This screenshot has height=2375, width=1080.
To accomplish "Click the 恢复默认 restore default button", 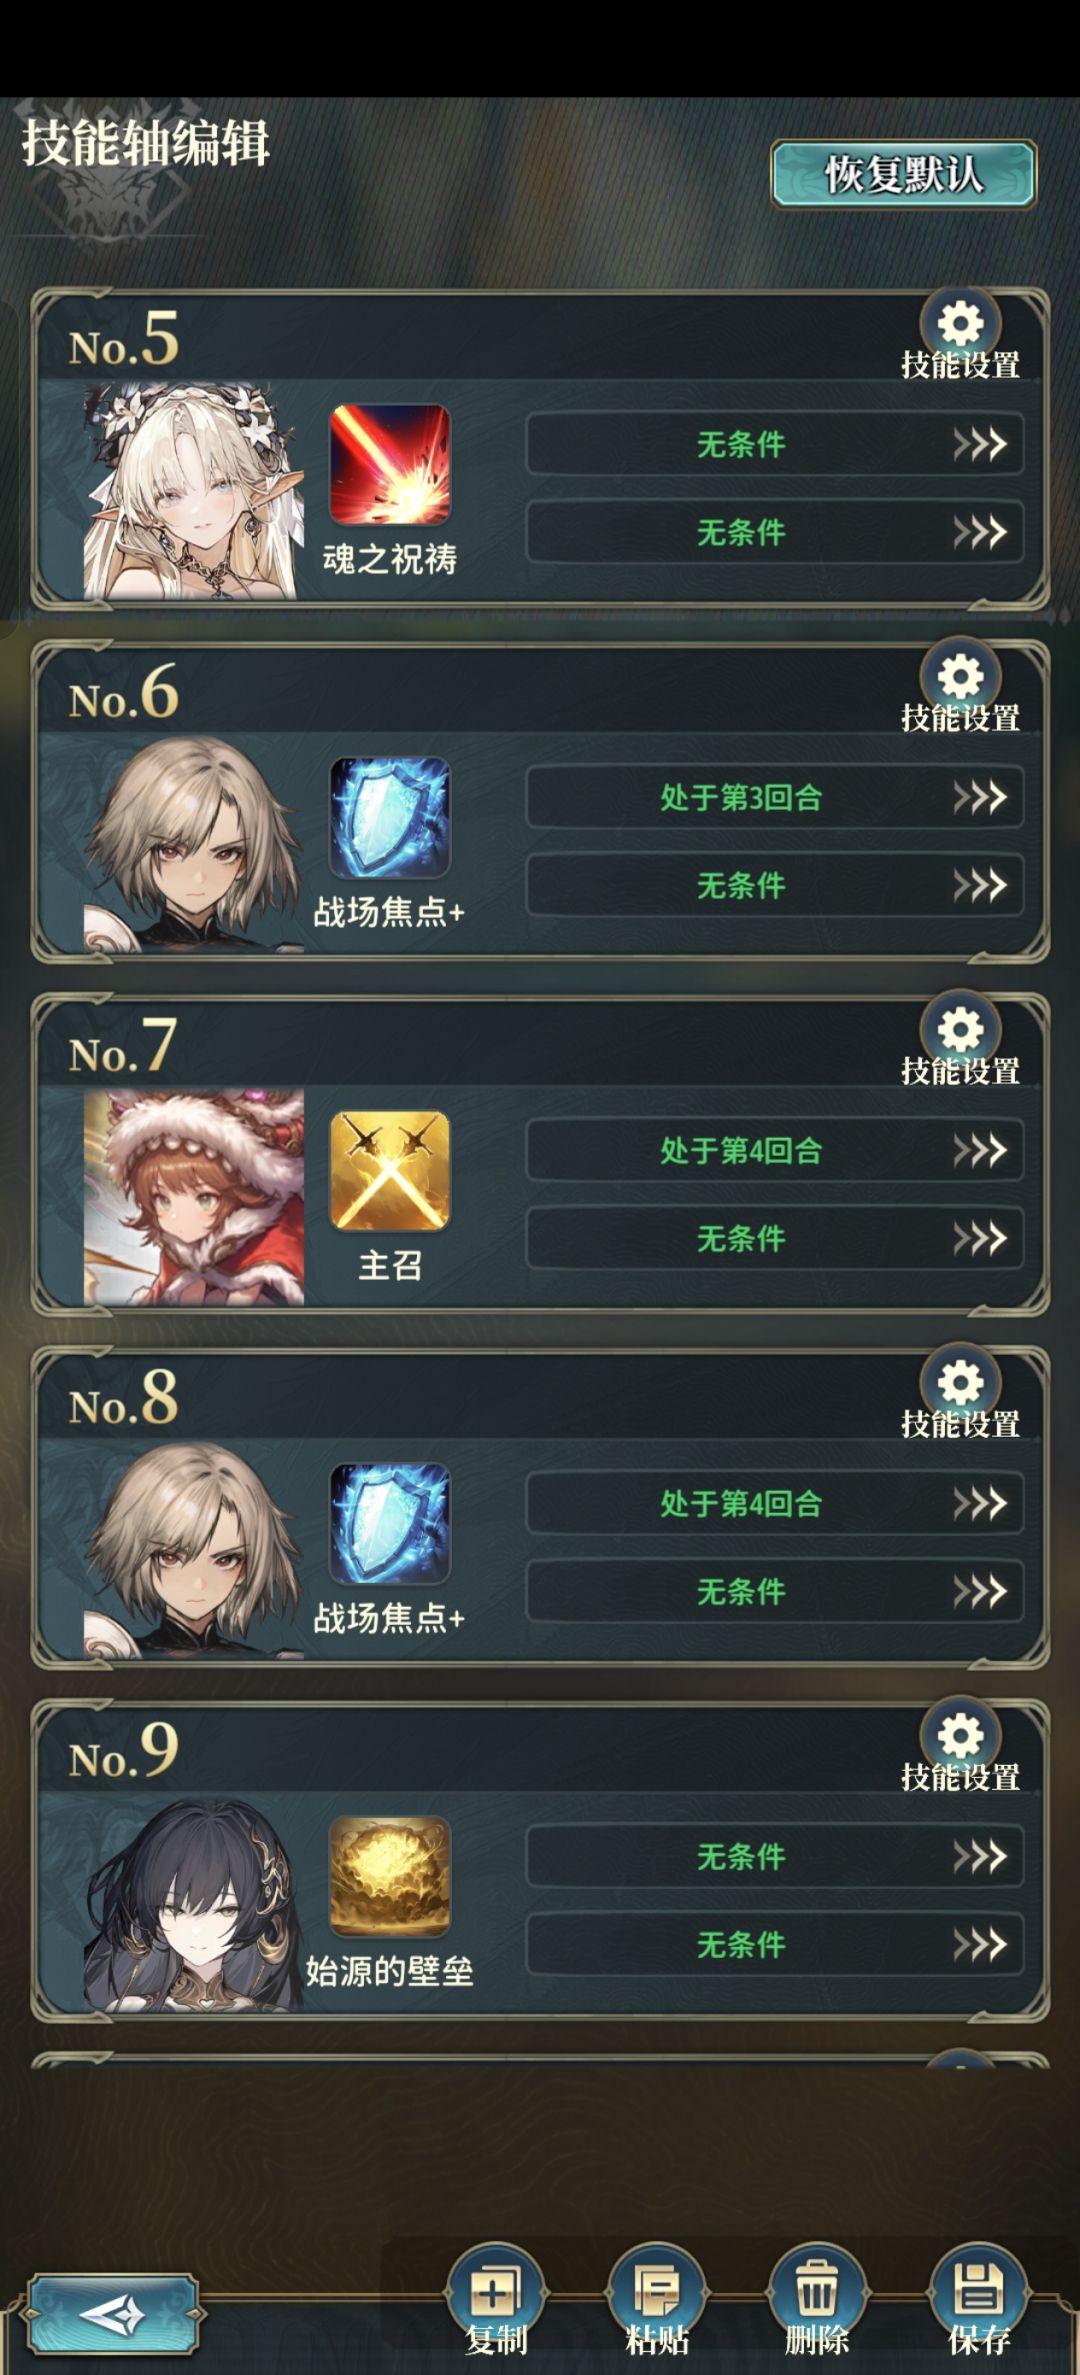I will (x=903, y=175).
